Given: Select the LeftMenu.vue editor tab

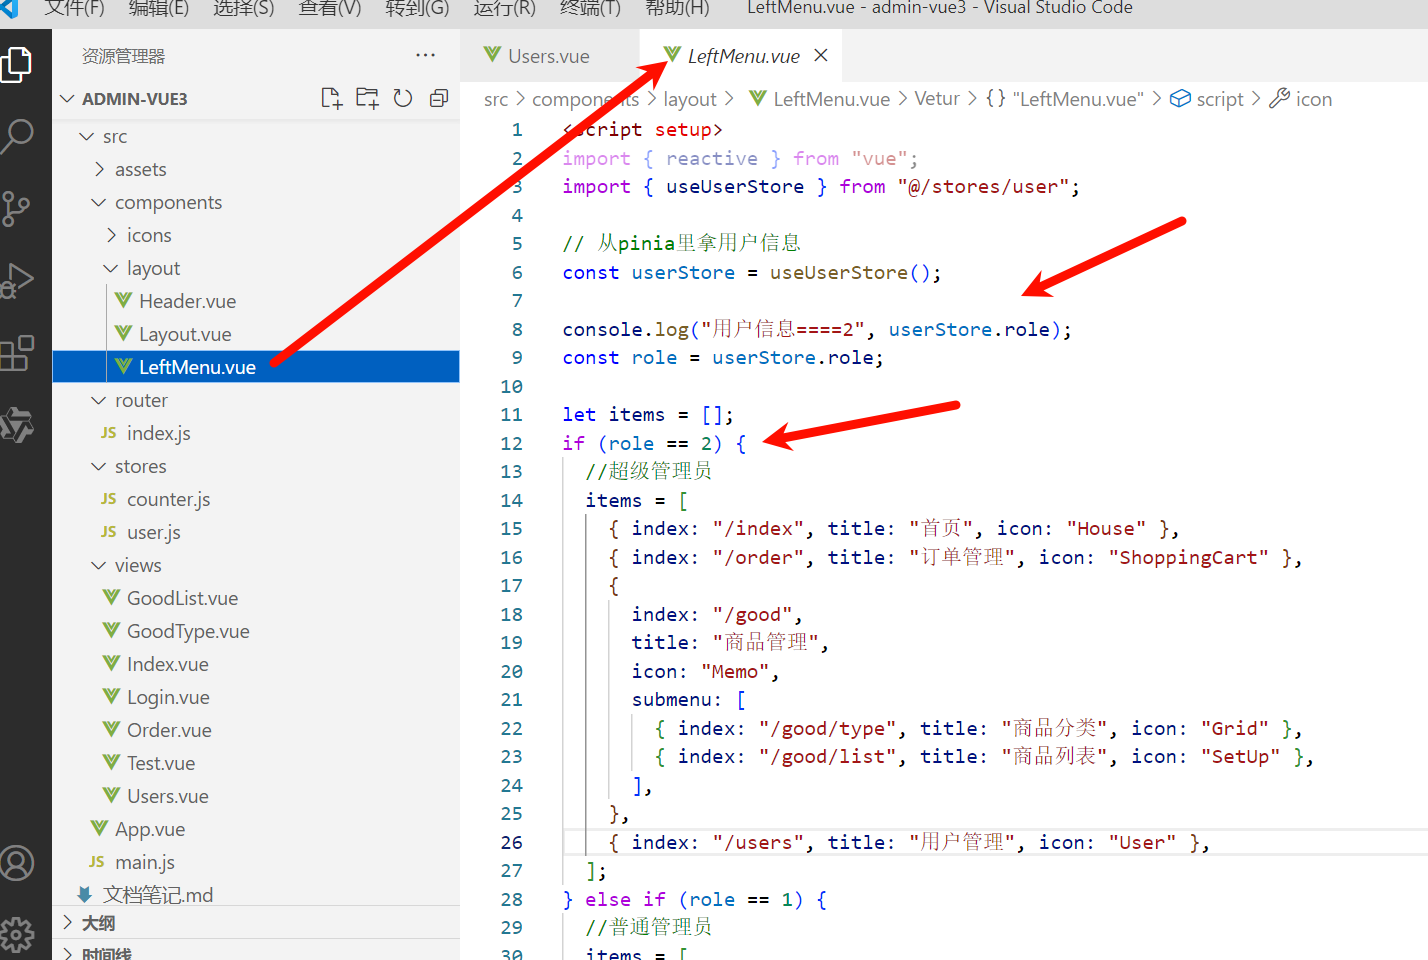Looking at the screenshot, I should [743, 56].
